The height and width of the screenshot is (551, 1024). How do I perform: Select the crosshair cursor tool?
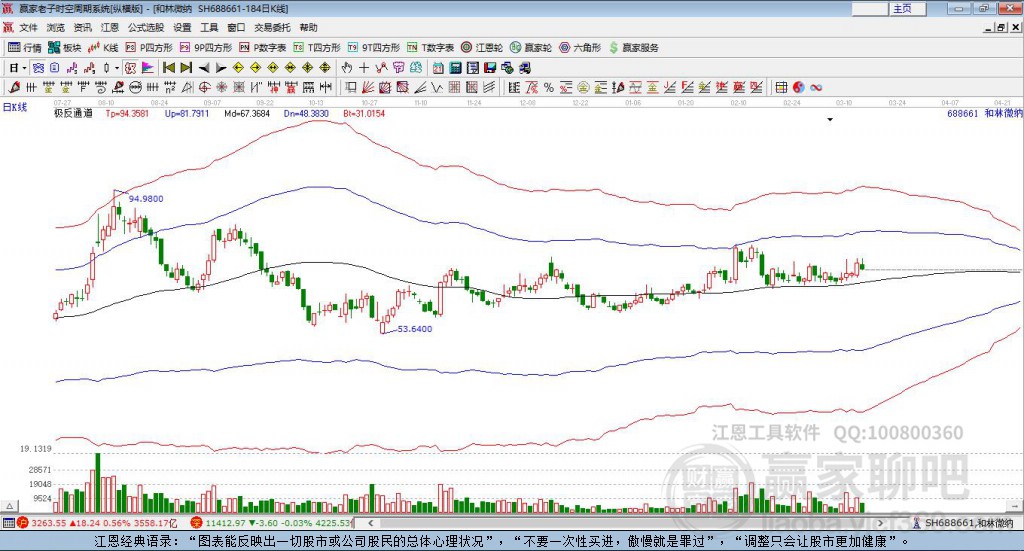click(x=364, y=68)
